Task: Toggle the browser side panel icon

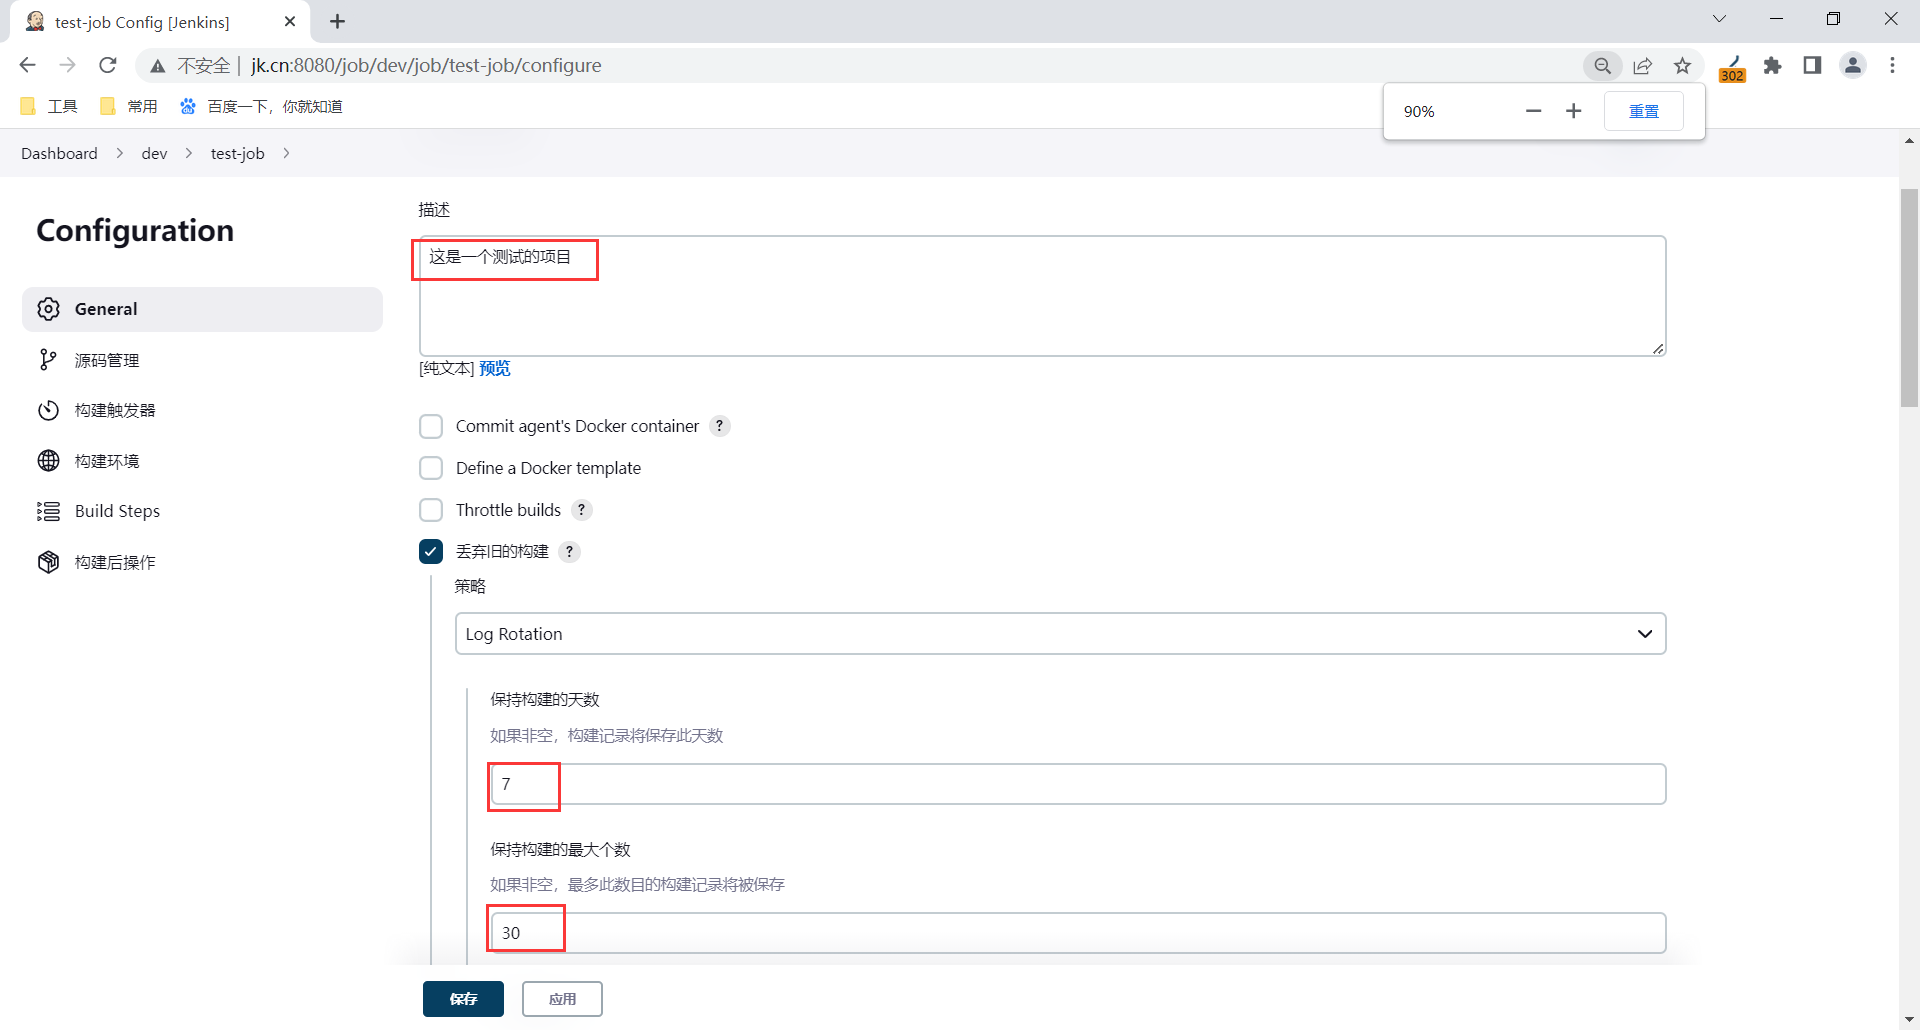Action: coord(1812,66)
